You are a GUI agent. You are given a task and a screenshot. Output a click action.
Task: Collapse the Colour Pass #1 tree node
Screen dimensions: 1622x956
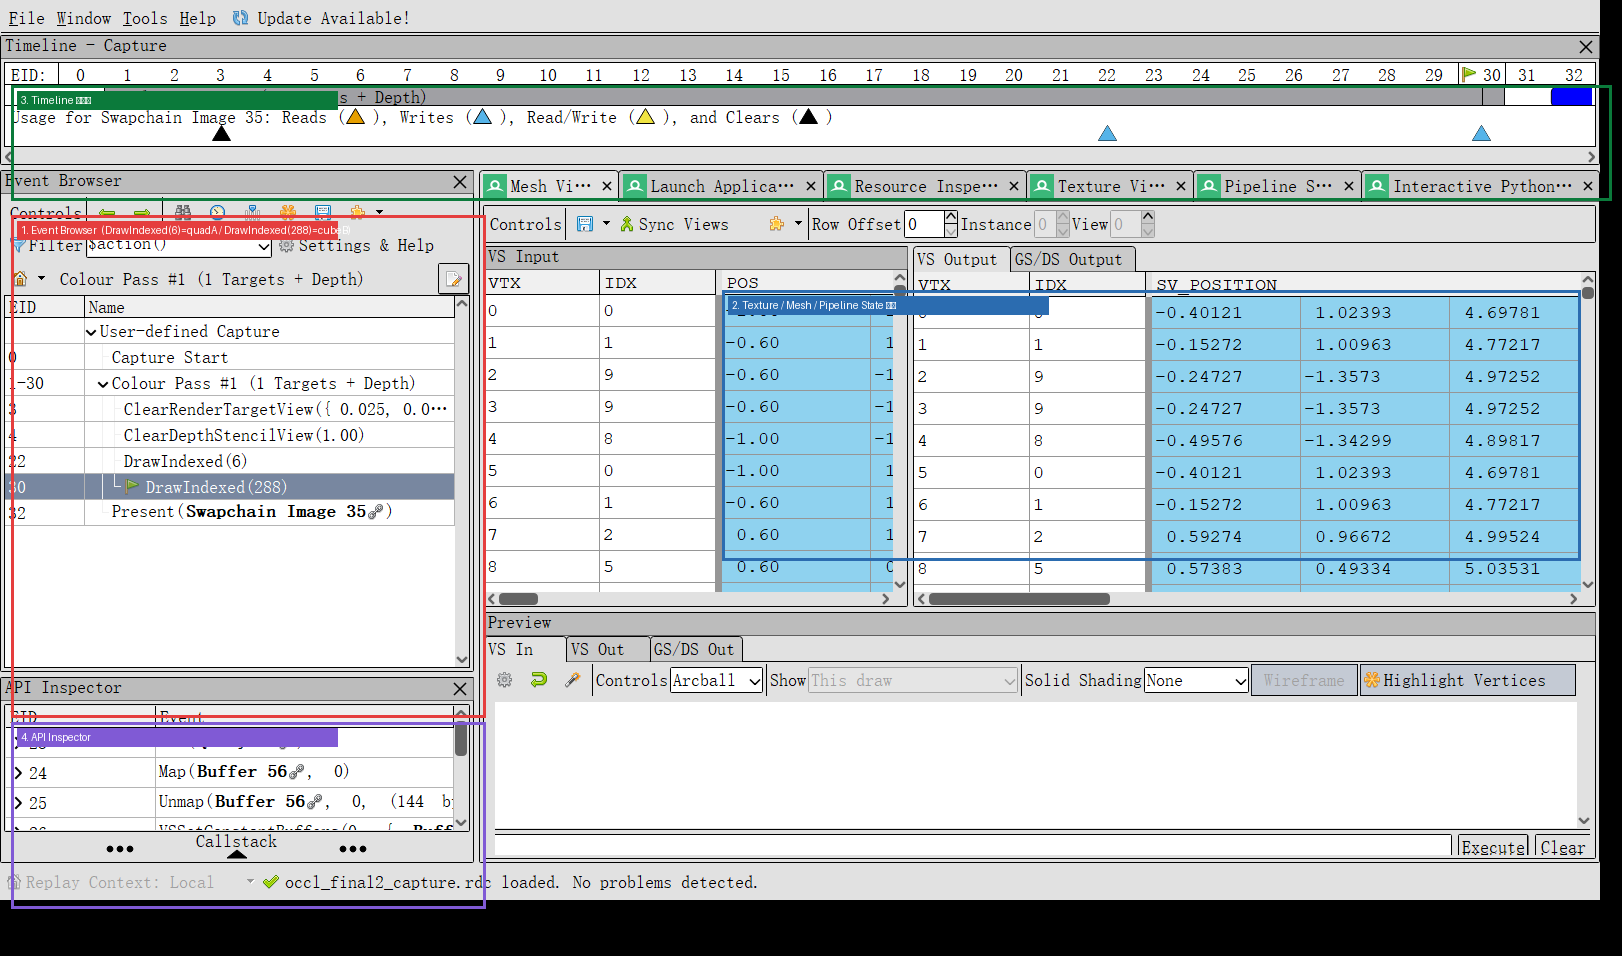(103, 384)
